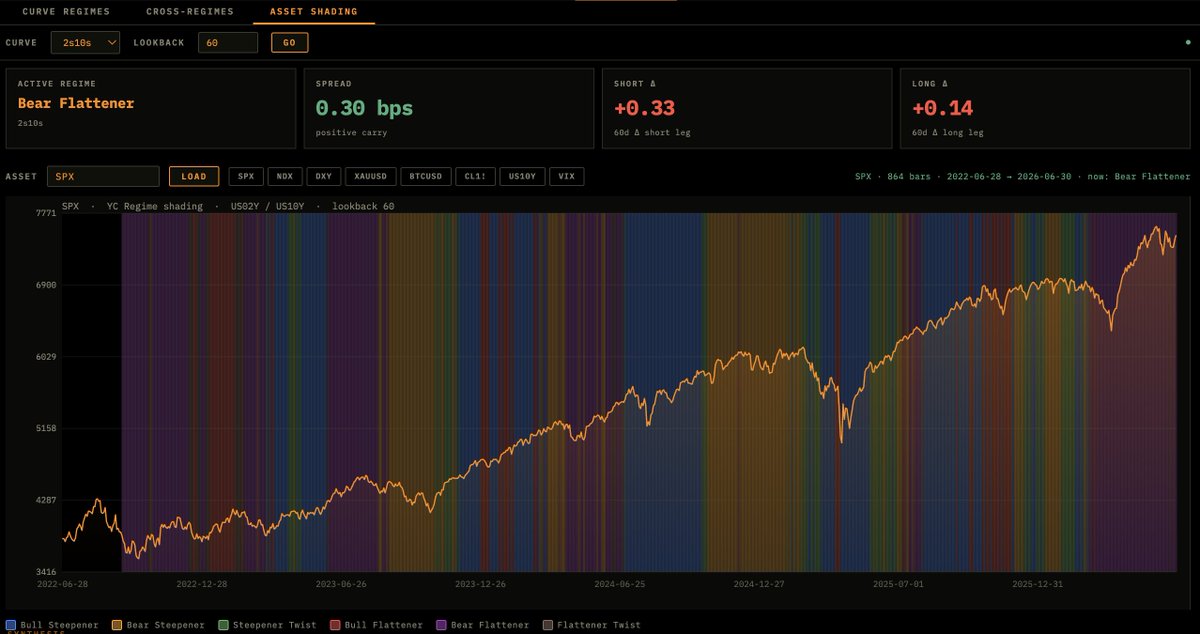Click the green status indicator dot
1200x634 pixels.
pos(1187,43)
